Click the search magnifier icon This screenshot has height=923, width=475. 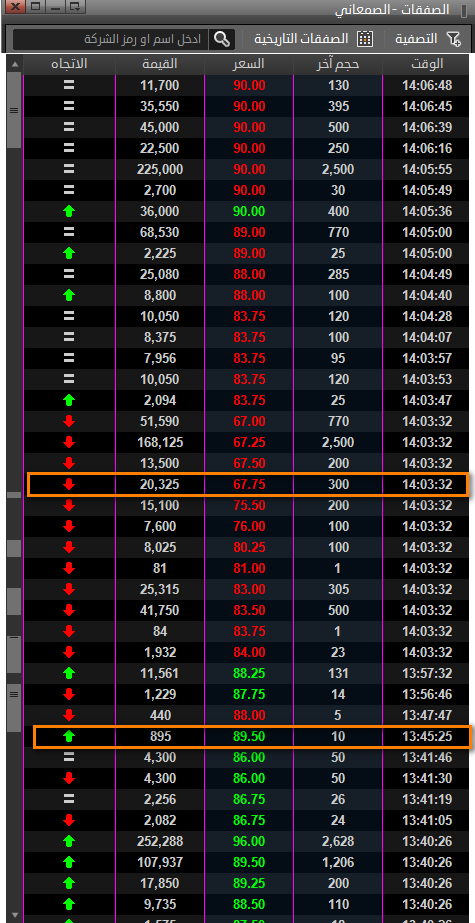pos(222,39)
